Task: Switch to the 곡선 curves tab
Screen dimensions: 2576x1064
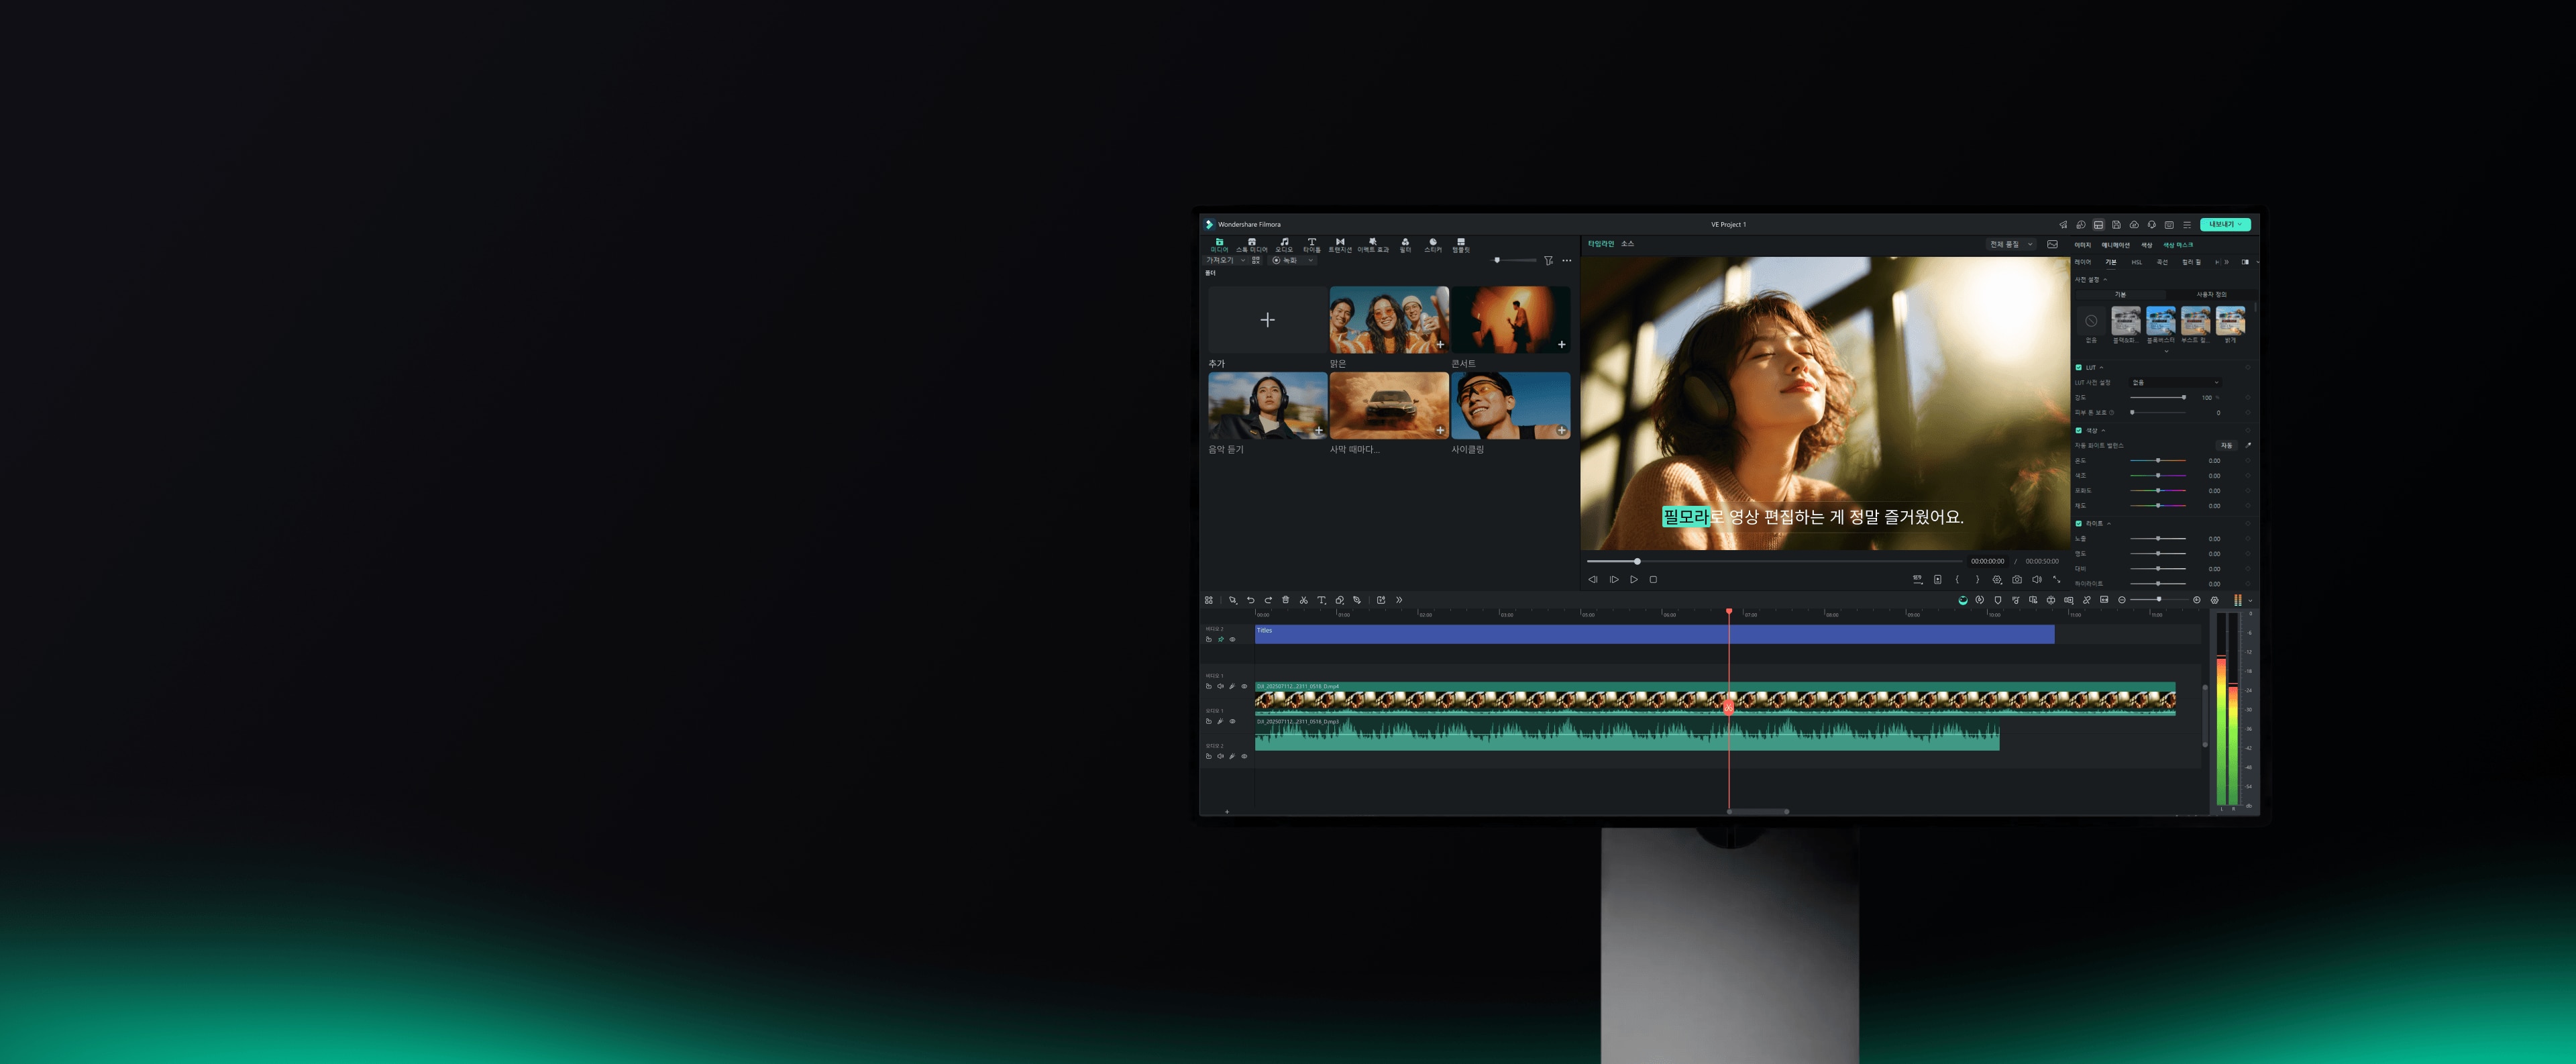Action: click(x=2162, y=262)
